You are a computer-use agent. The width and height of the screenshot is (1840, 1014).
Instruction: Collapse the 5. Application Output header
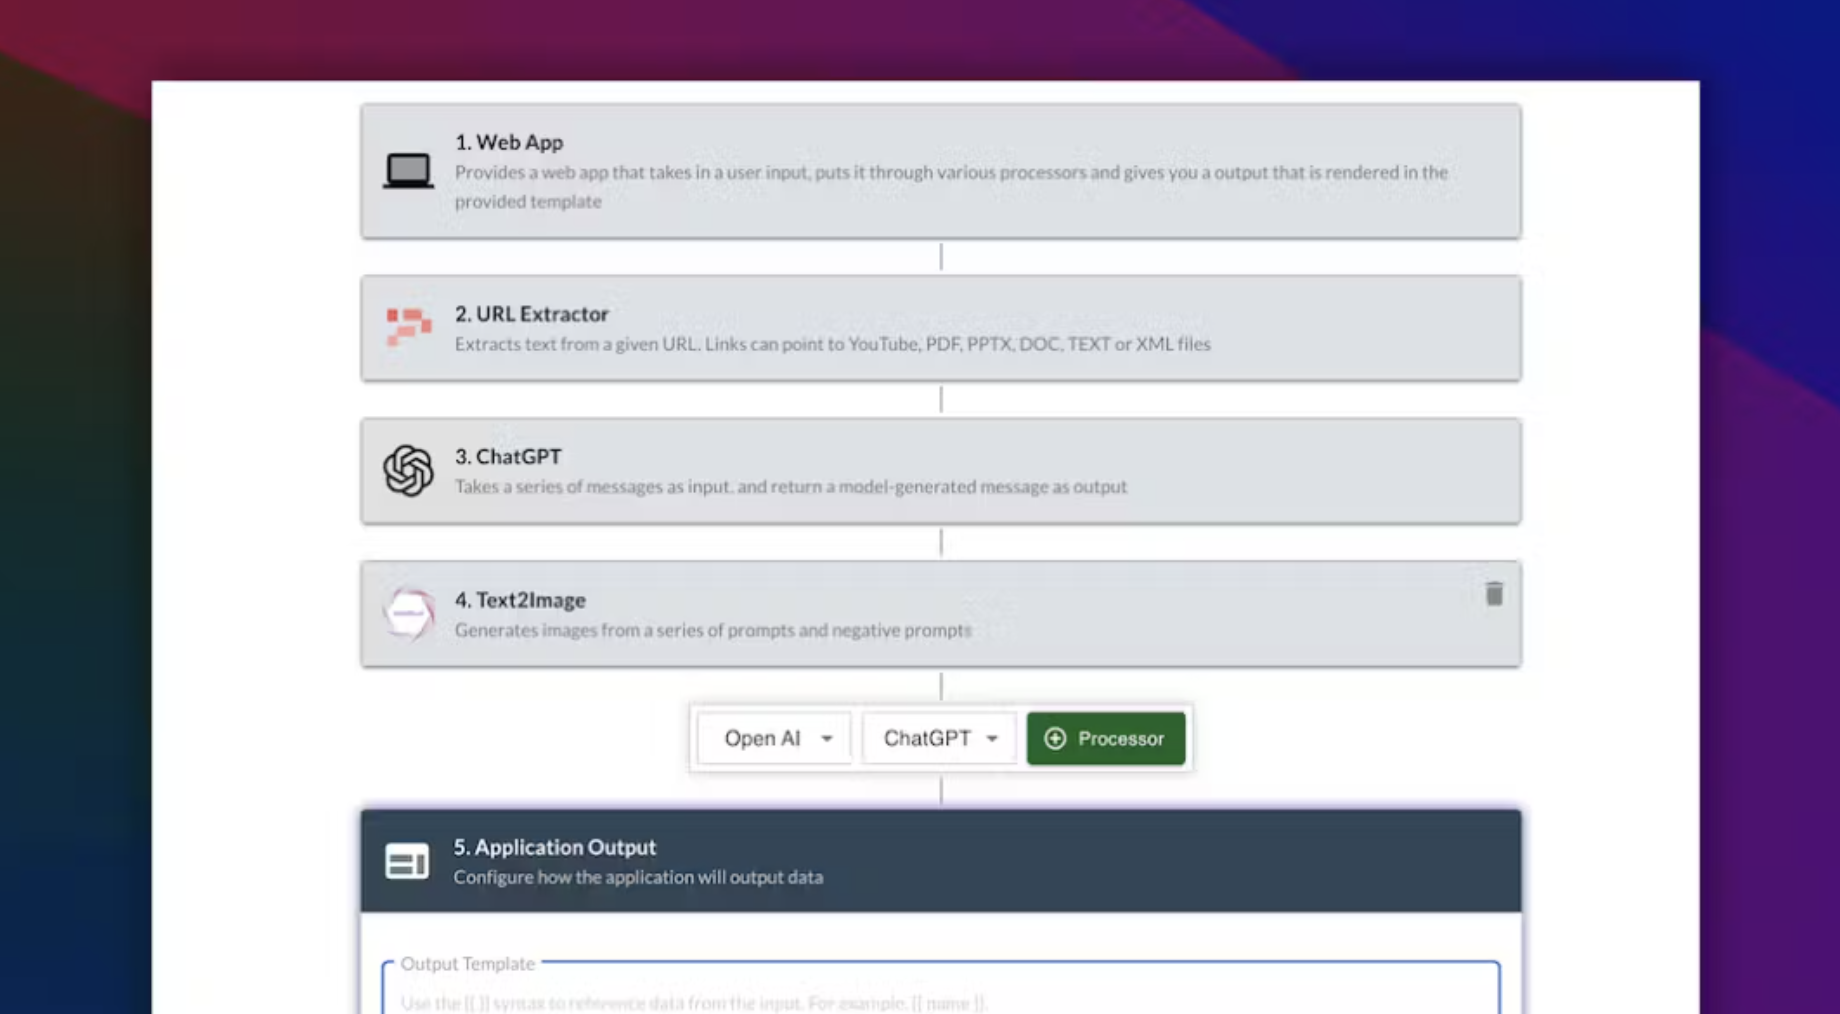pos(941,861)
